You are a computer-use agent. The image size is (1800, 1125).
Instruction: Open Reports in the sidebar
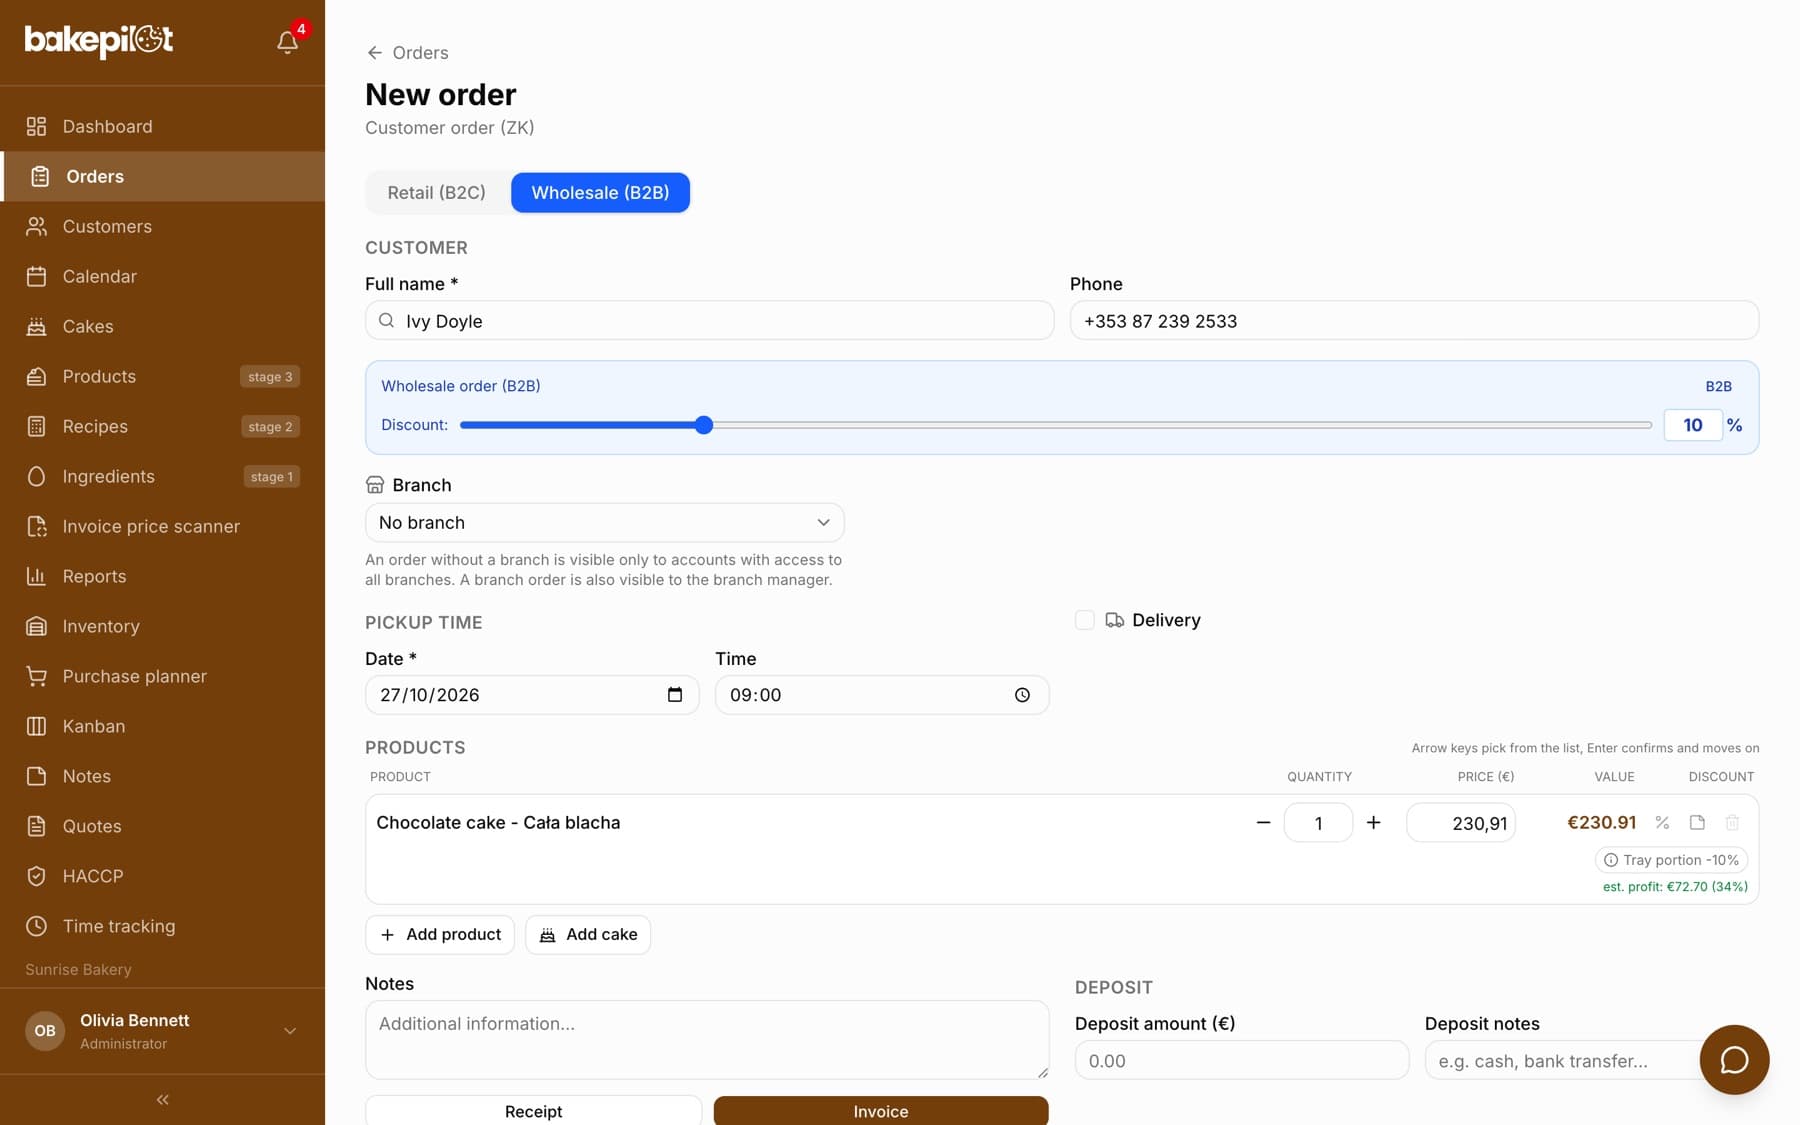coord(162,576)
